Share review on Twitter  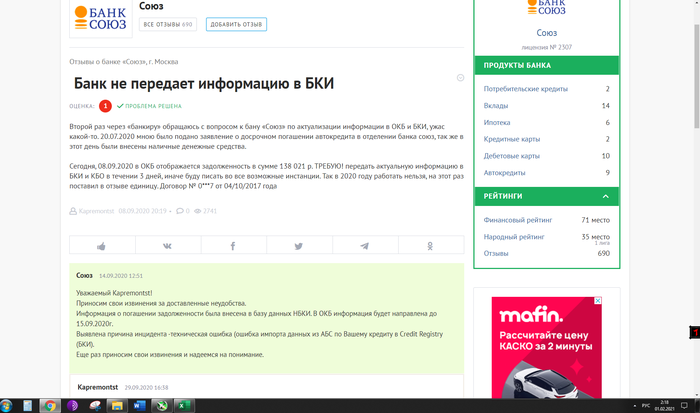(x=299, y=246)
